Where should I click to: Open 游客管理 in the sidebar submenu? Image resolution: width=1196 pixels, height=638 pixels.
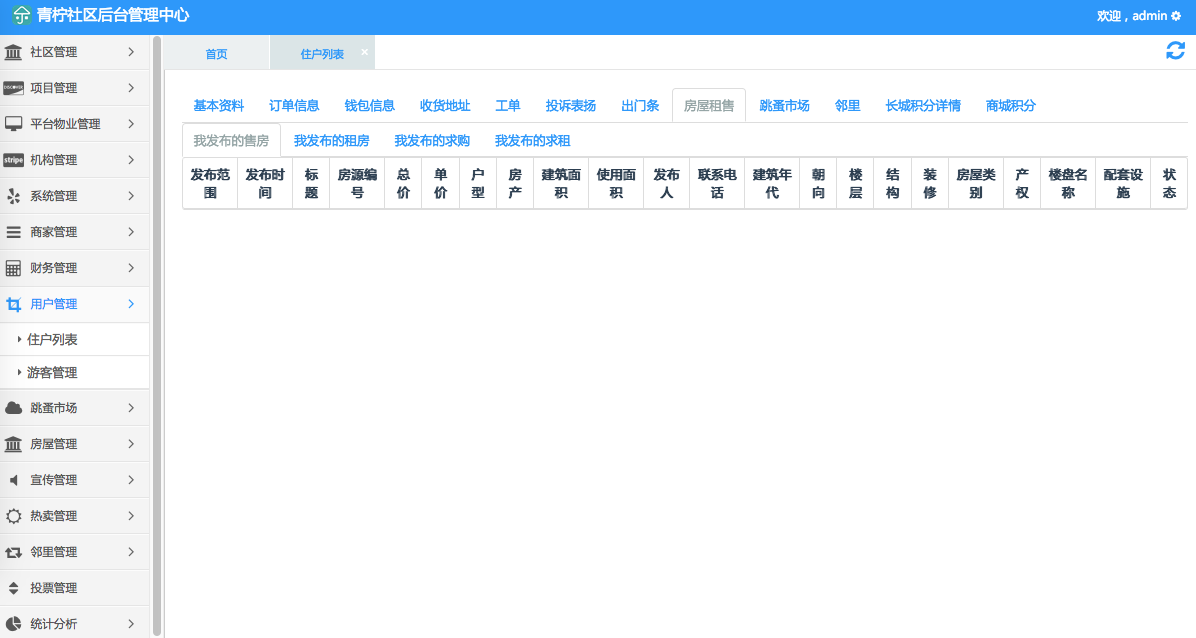(75, 372)
